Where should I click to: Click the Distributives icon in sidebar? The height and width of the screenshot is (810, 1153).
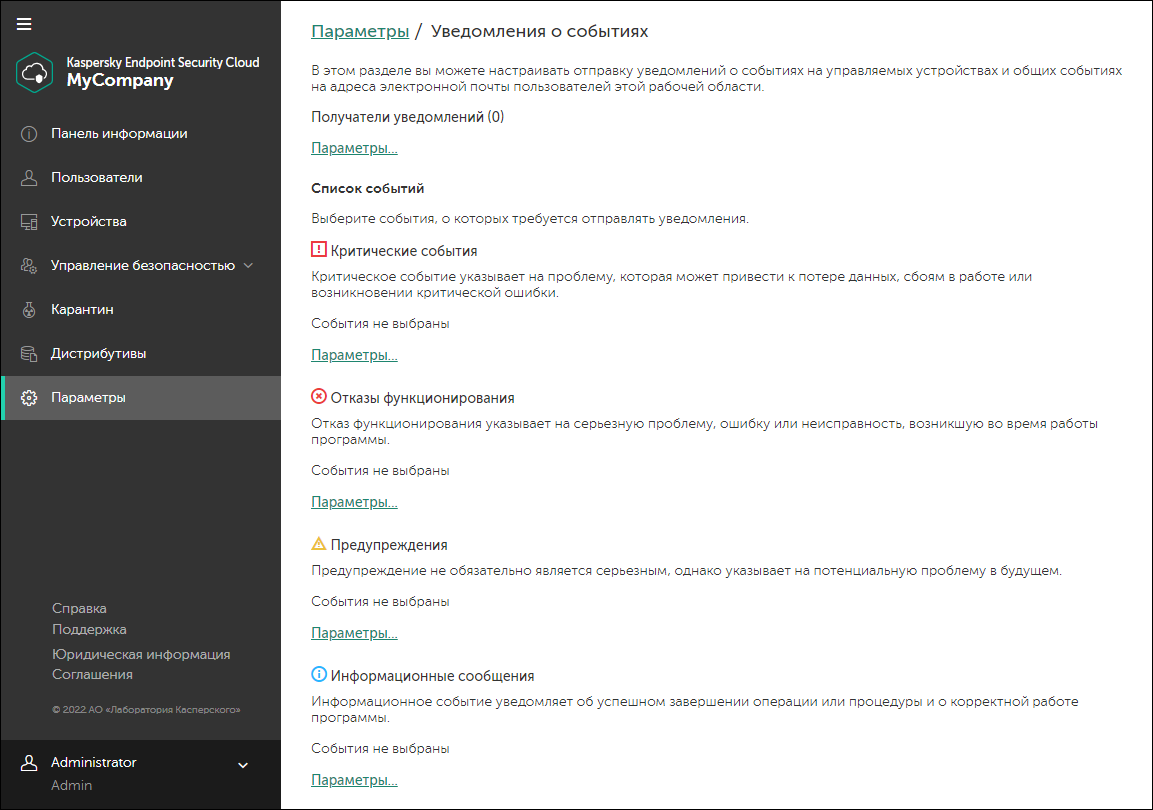click(x=29, y=354)
